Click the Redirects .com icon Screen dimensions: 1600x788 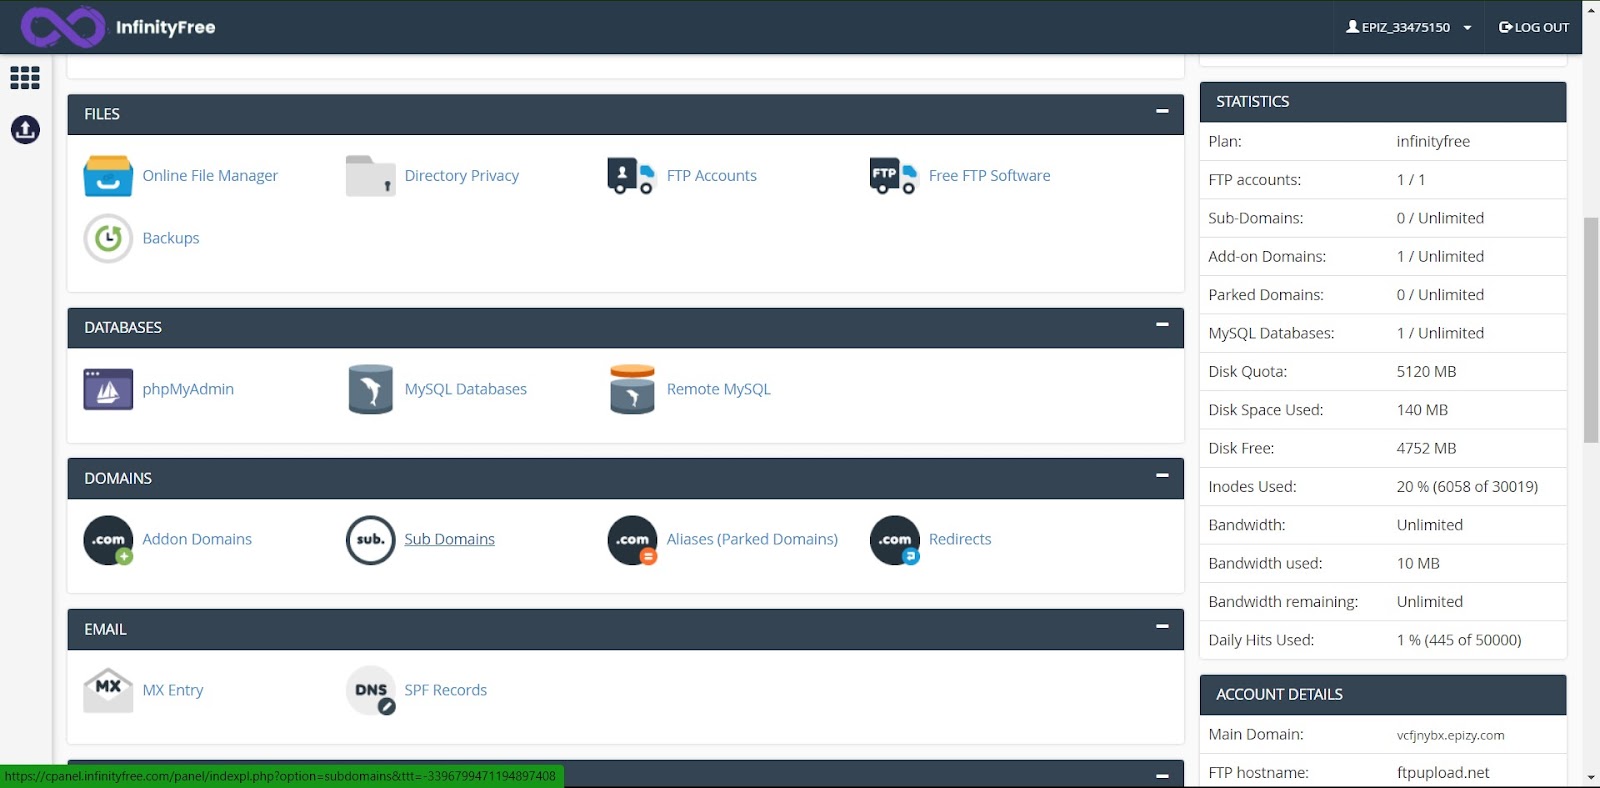894,540
